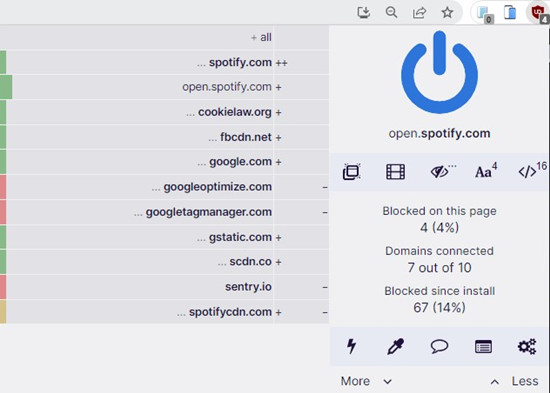Report a filter issue chat icon
Screen dimensions: 550x393
pos(439,346)
